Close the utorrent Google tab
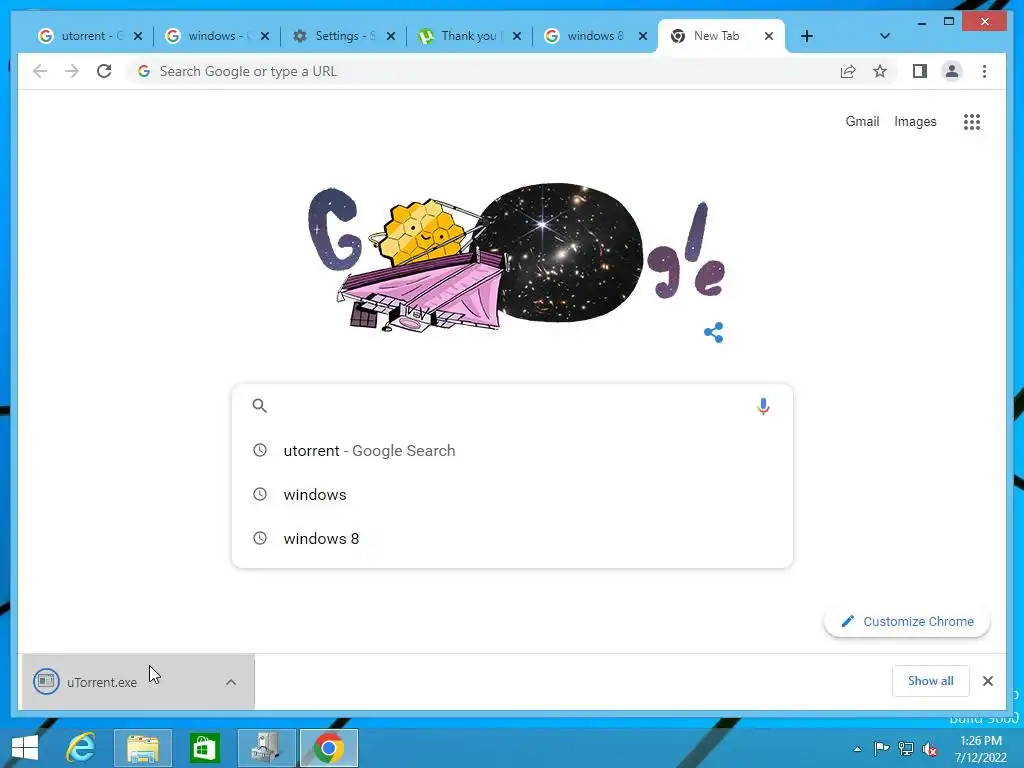 138,36
